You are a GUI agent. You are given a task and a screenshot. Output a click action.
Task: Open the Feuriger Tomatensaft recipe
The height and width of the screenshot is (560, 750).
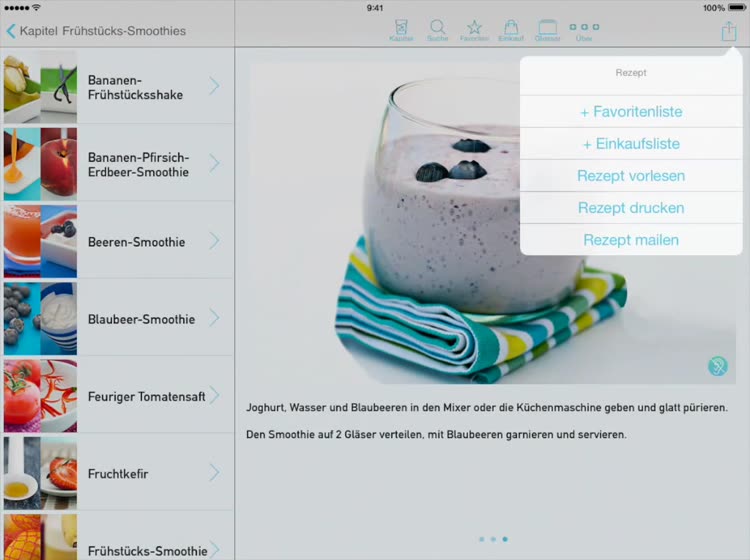coord(118,396)
